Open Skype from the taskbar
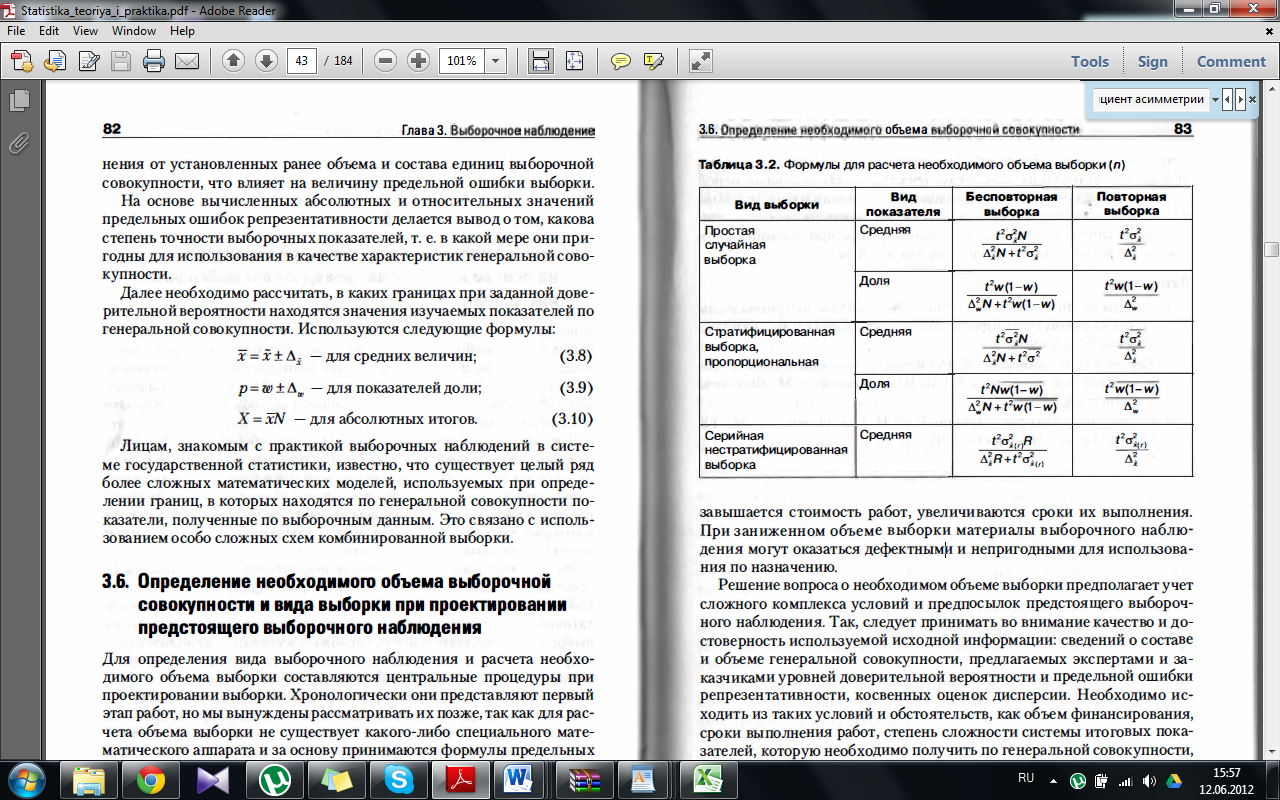Image resolution: width=1280 pixels, height=800 pixels. point(398,778)
